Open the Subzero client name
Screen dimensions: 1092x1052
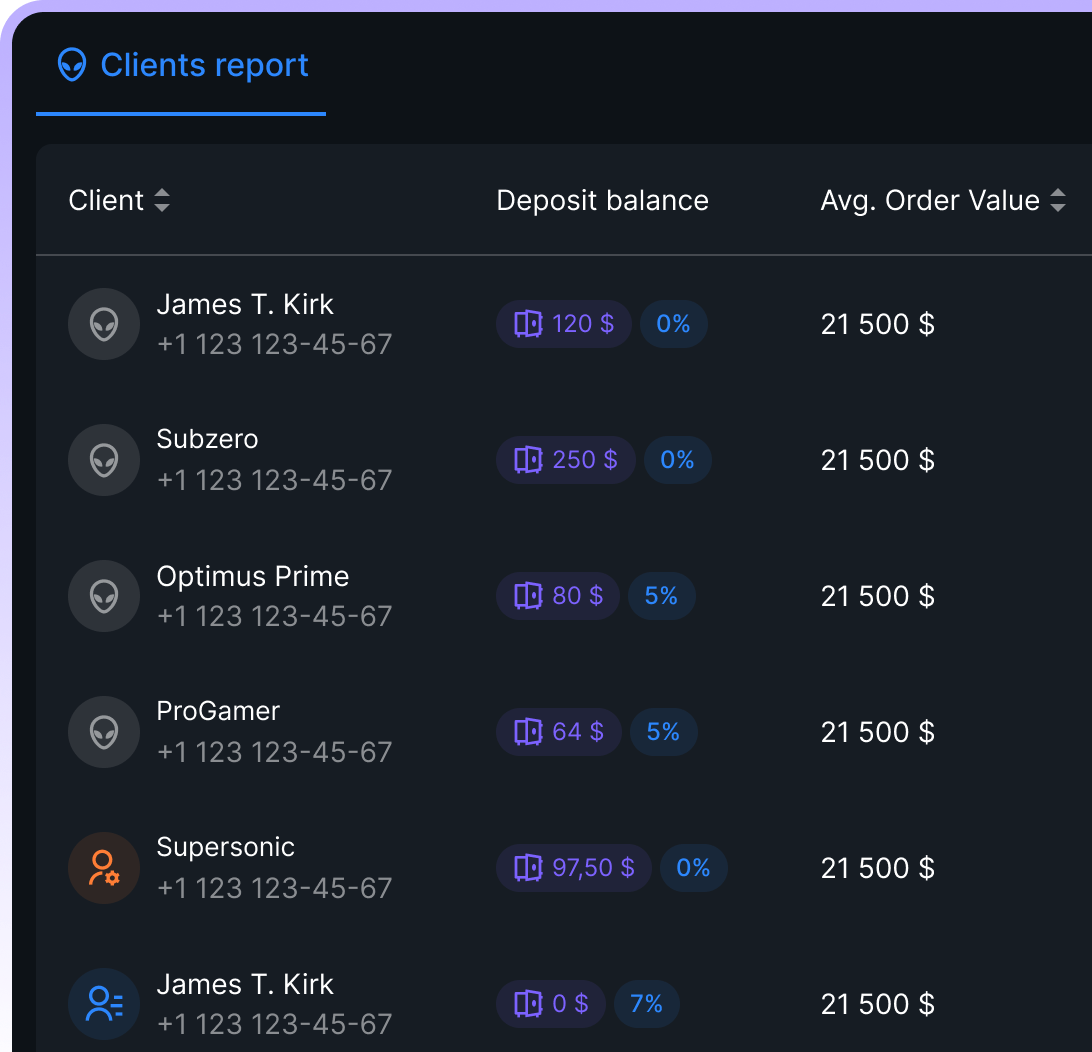(207, 439)
